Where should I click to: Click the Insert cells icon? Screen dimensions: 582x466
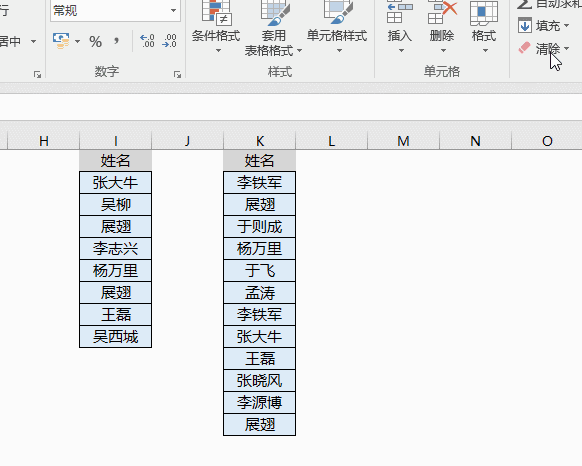click(399, 12)
